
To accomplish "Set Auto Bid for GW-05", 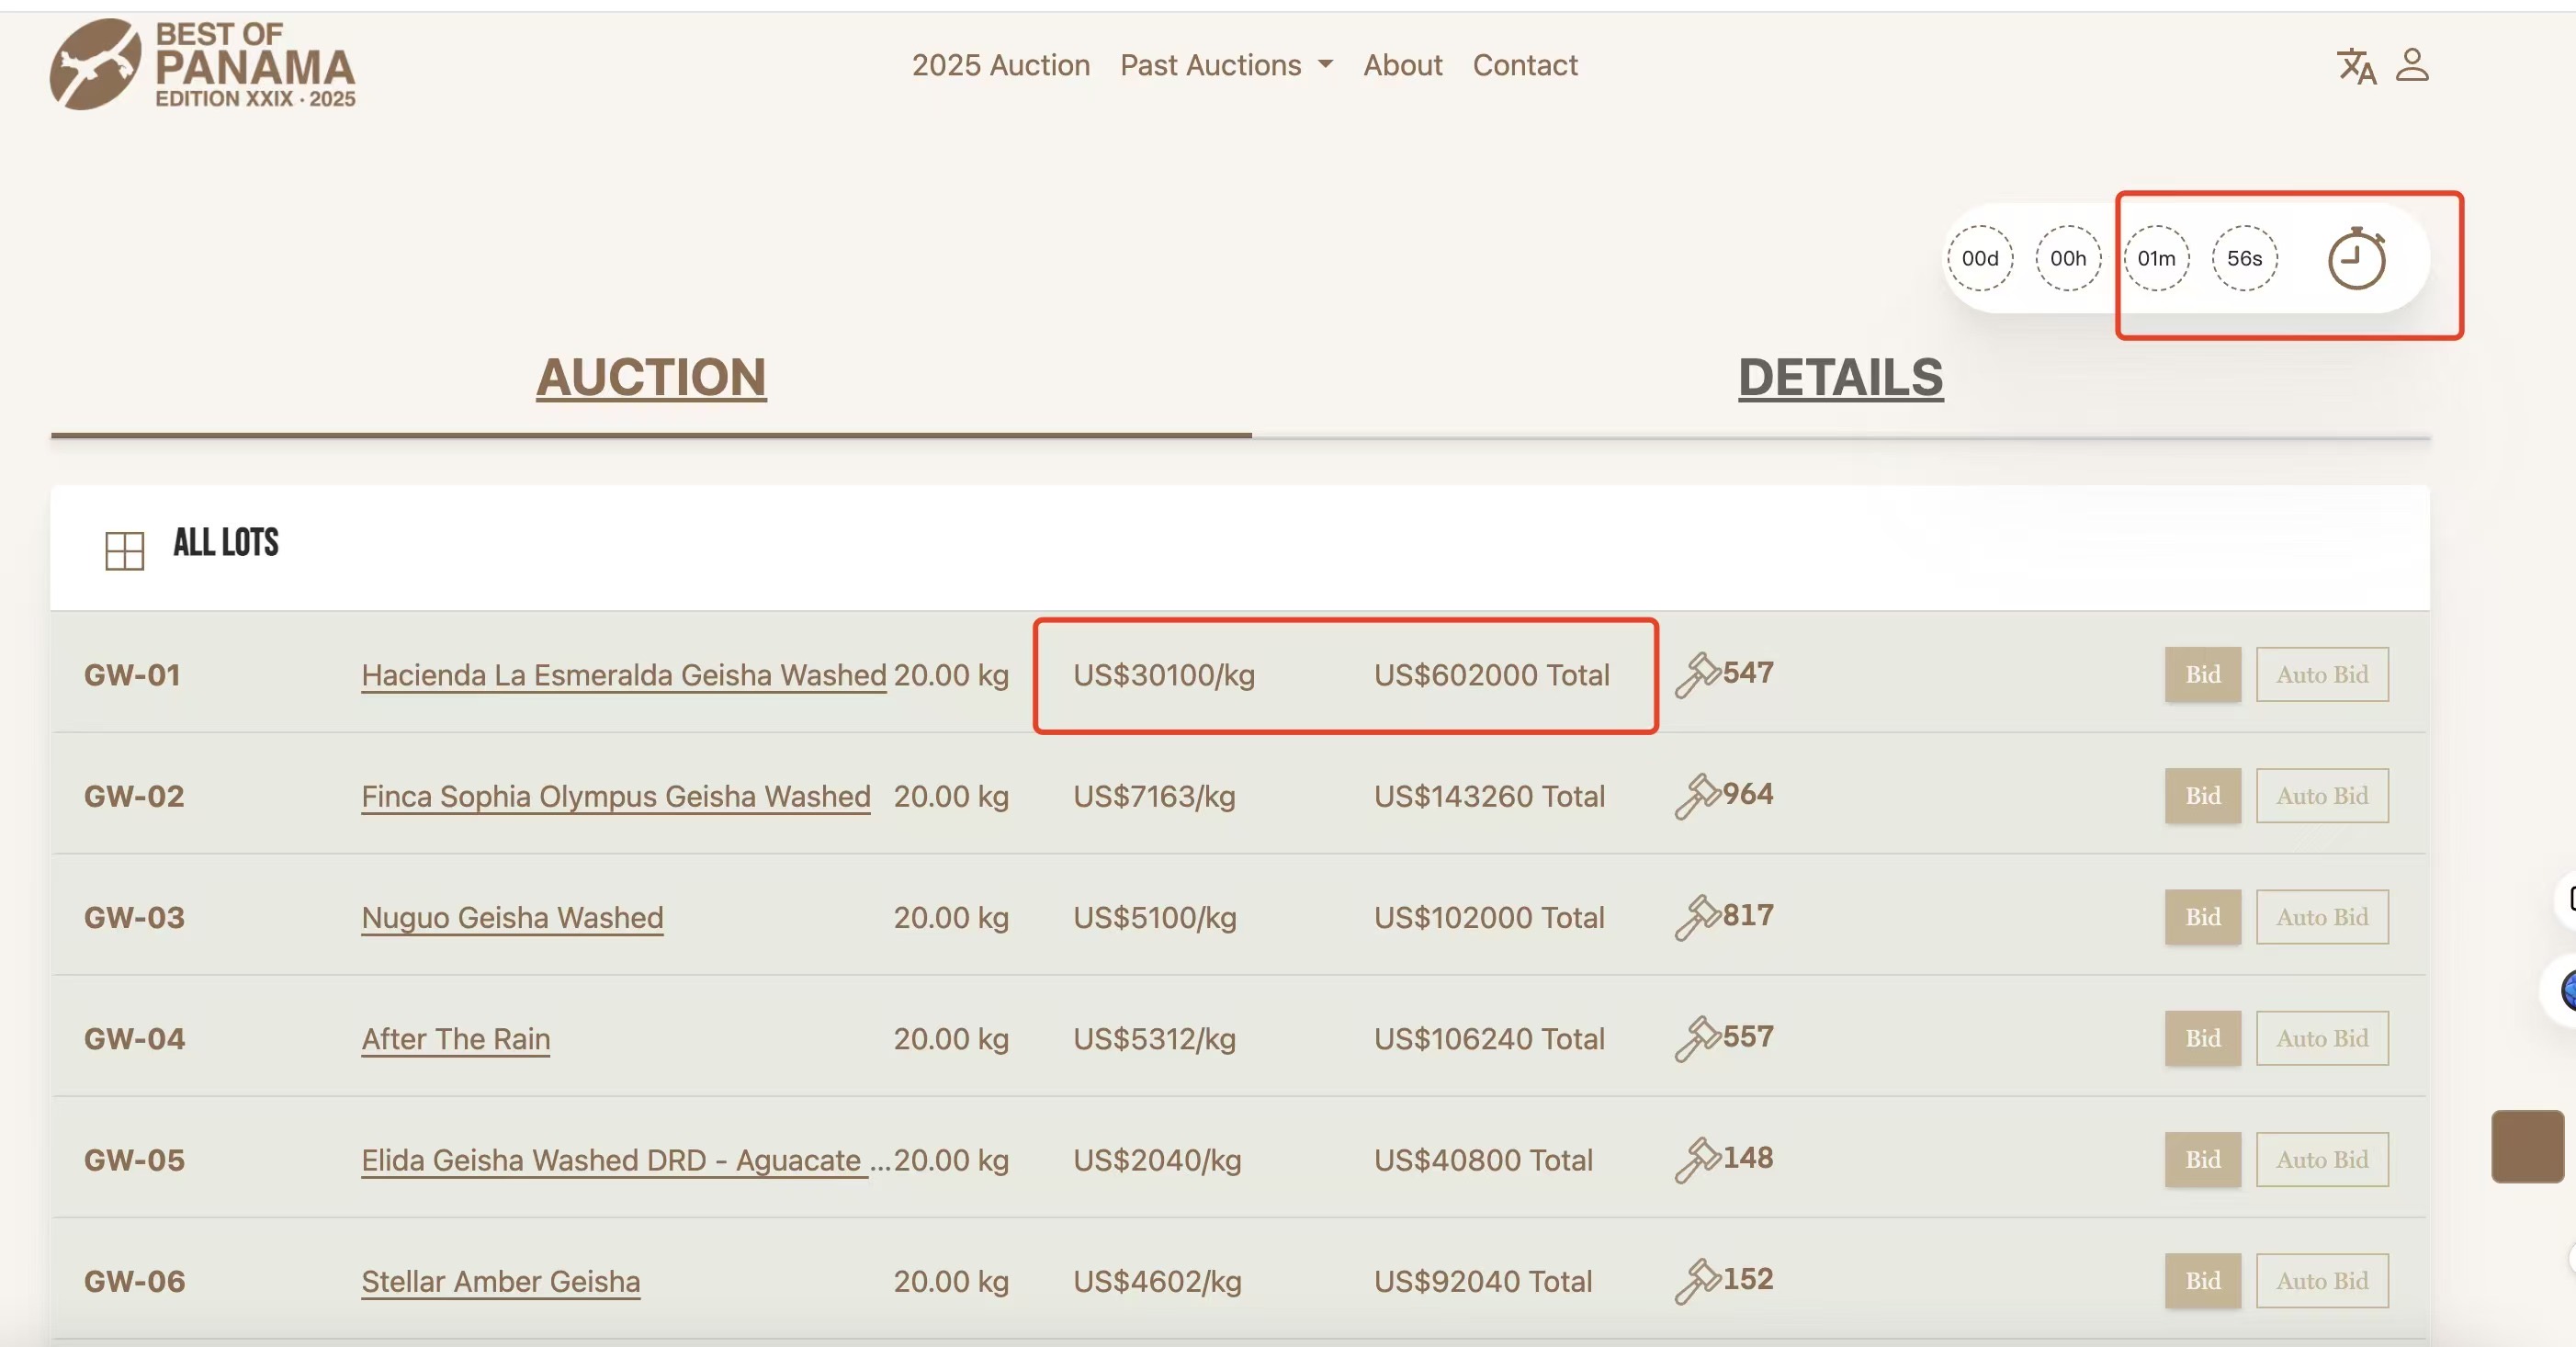I will pyautogui.click(x=2322, y=1159).
